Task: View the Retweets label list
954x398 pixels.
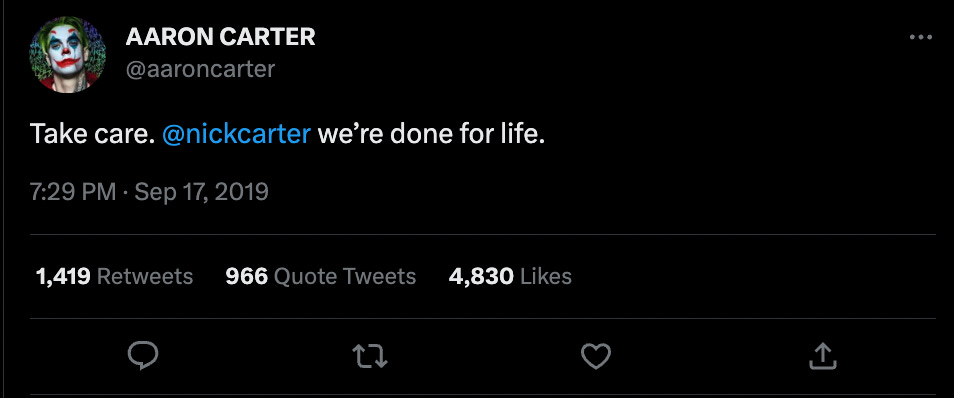Action: coord(145,277)
